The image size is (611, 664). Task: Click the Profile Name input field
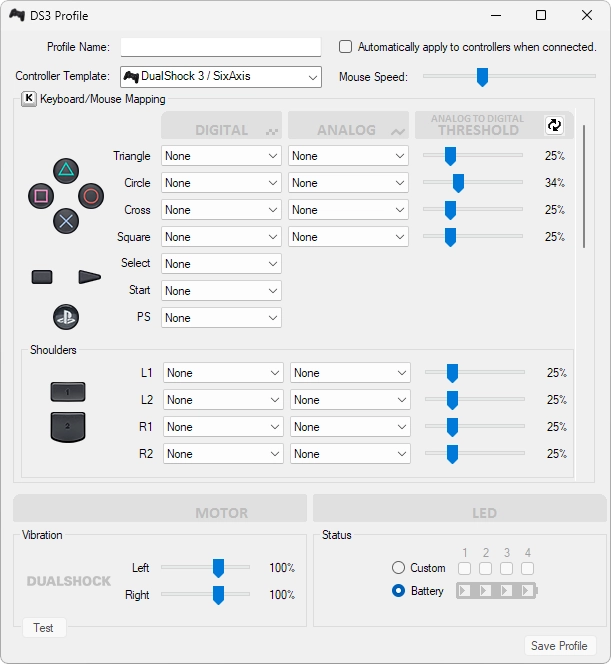221,47
